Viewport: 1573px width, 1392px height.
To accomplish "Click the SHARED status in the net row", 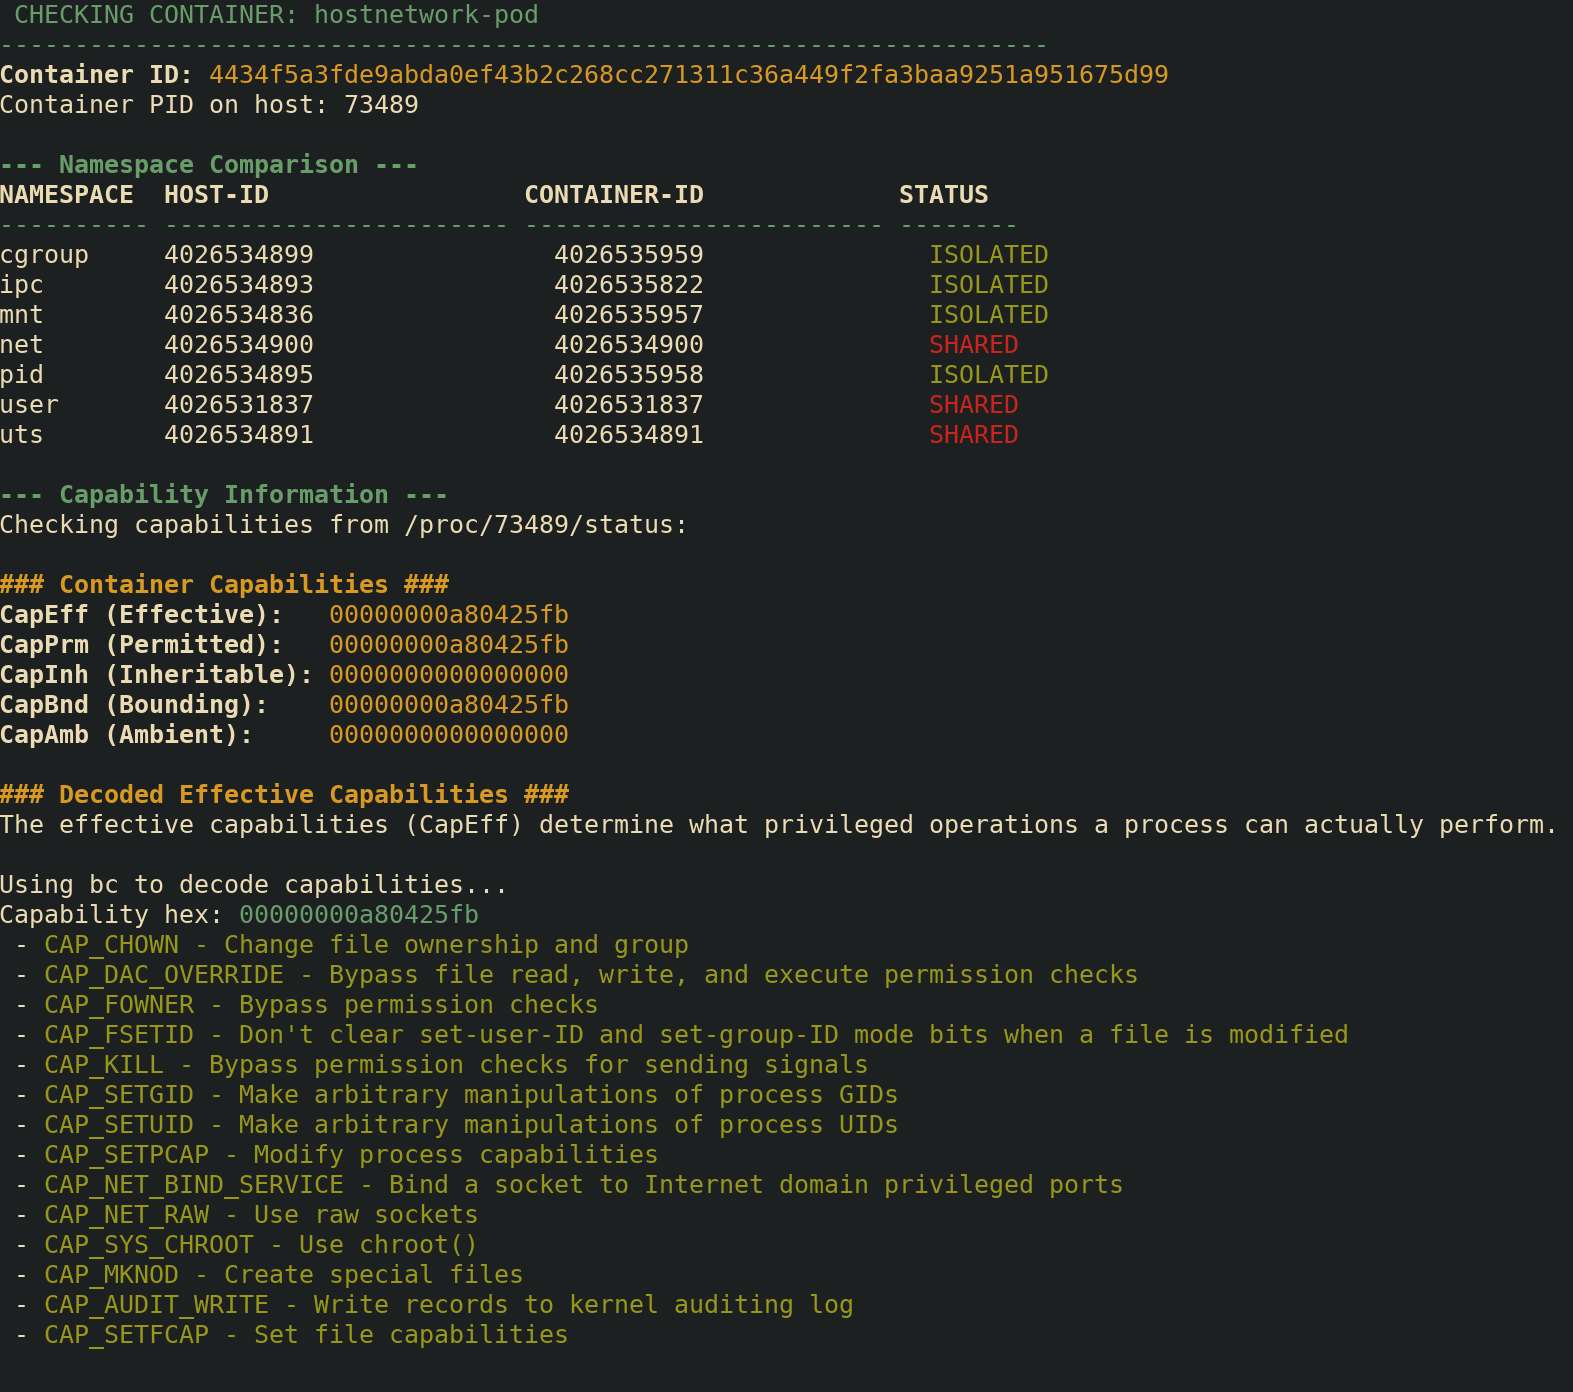I will pyautogui.click(x=973, y=345).
